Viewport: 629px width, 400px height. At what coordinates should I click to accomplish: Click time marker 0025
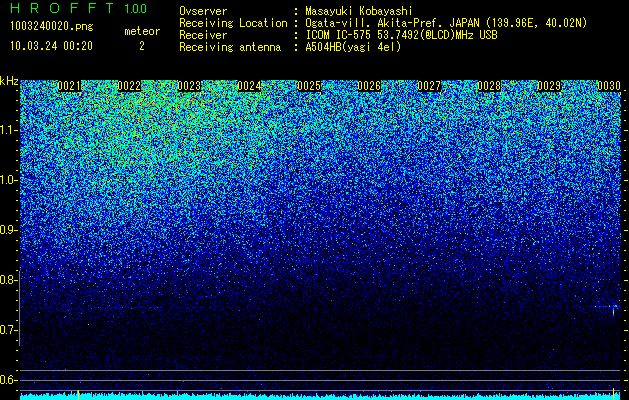click(309, 86)
